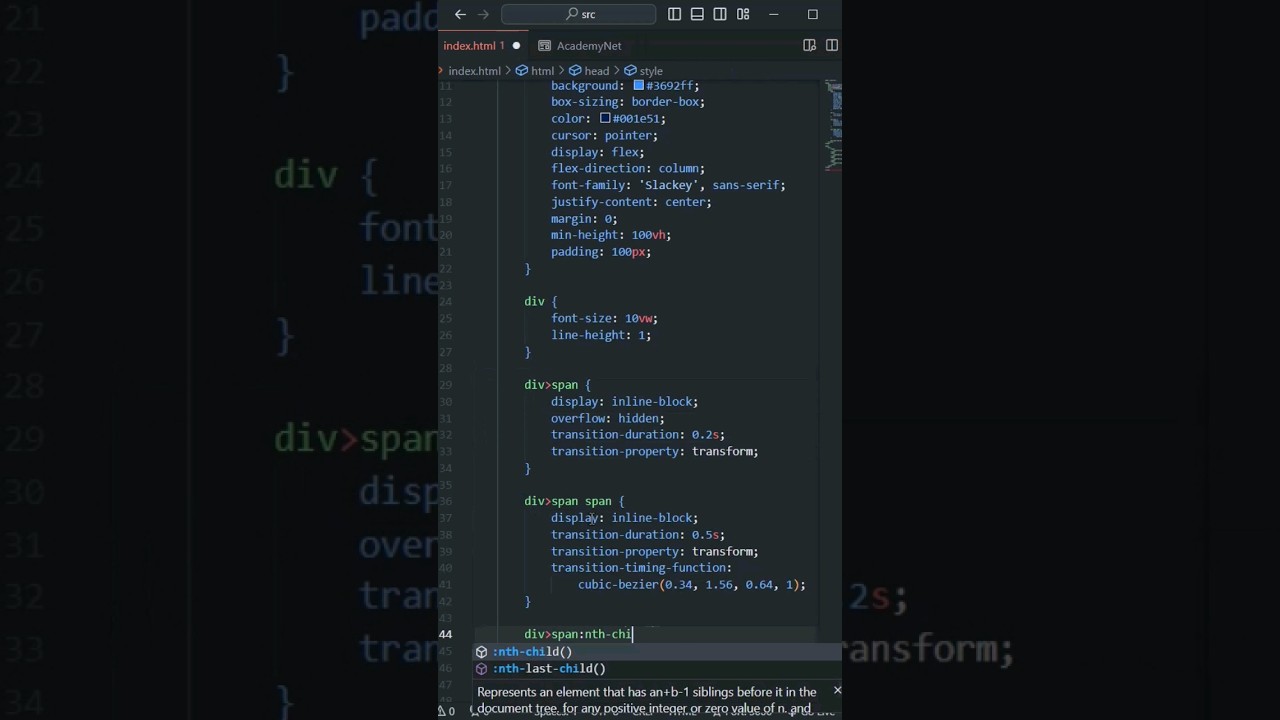
Task: Open the customize layout icon
Action: pos(743,14)
